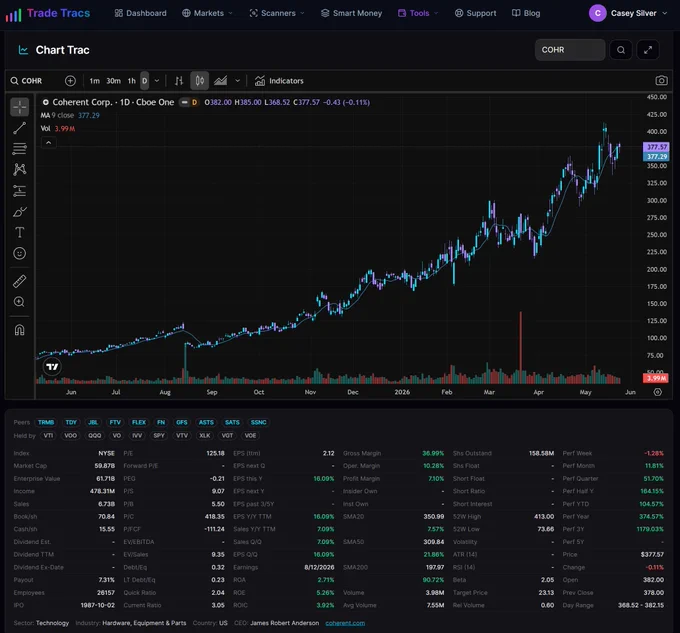Viewport: 680px width, 633px height.
Task: Select the text annotation tool
Action: pos(20,232)
